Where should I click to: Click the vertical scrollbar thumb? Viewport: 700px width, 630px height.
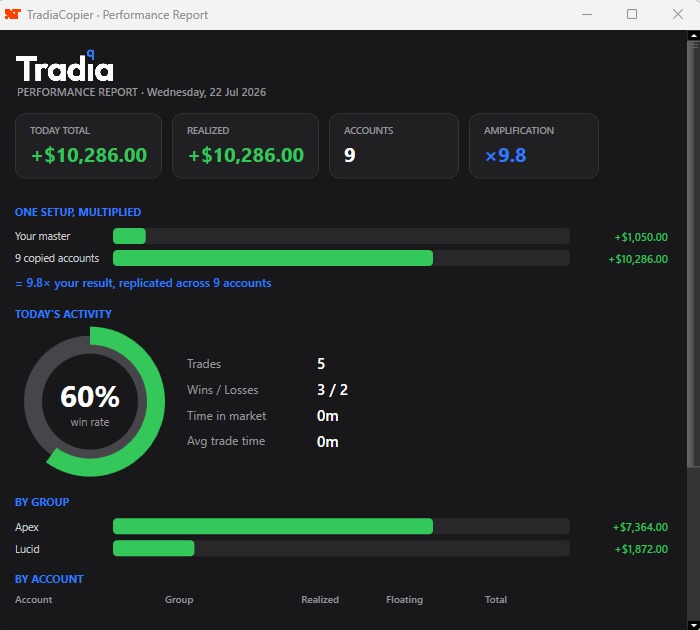pyautogui.click(x=694, y=254)
